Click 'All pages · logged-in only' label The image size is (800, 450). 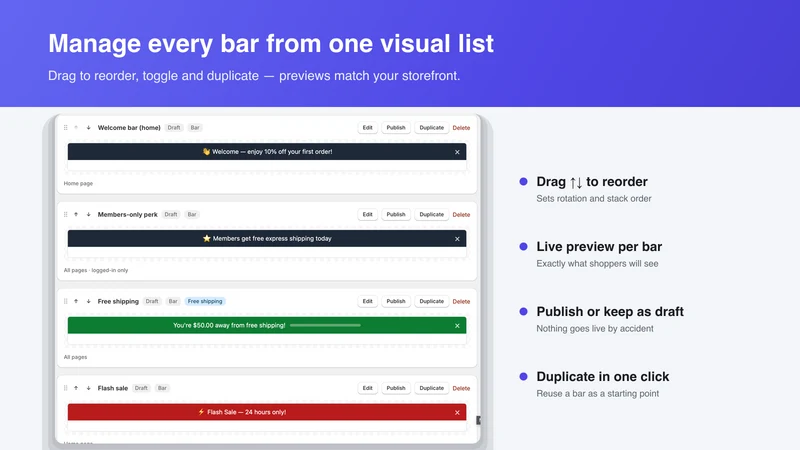(96, 270)
